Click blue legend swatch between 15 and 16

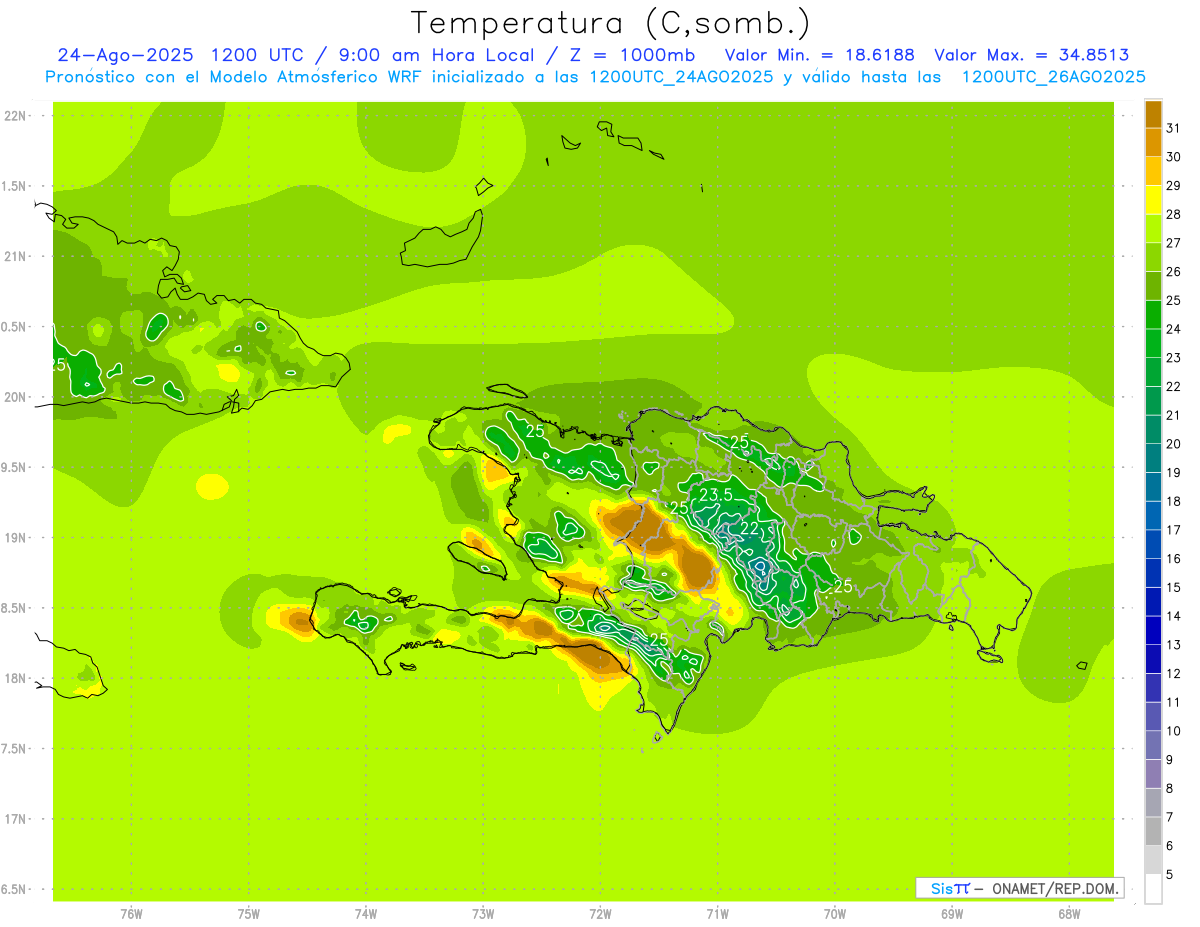point(1153,573)
